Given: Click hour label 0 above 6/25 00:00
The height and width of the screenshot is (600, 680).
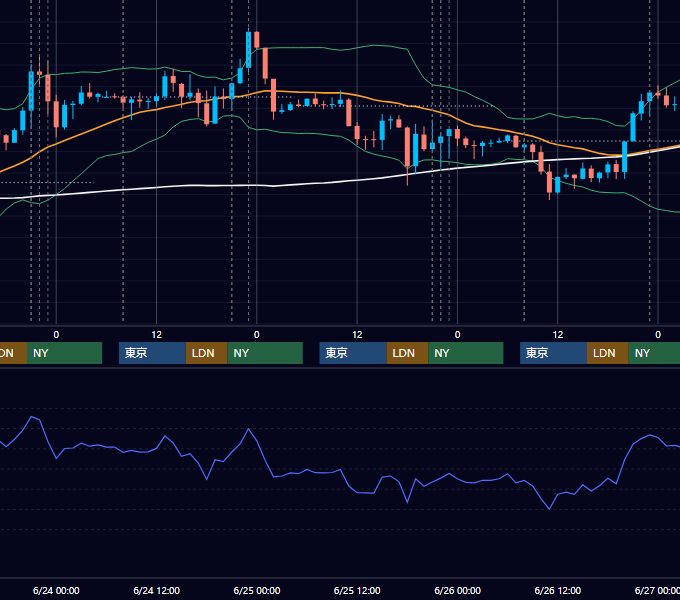Looking at the screenshot, I should 257,335.
